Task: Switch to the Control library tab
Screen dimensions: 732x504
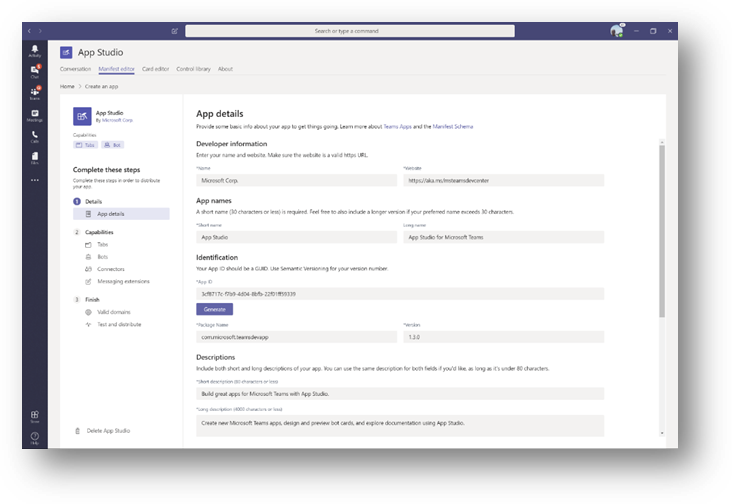Action: (x=193, y=69)
